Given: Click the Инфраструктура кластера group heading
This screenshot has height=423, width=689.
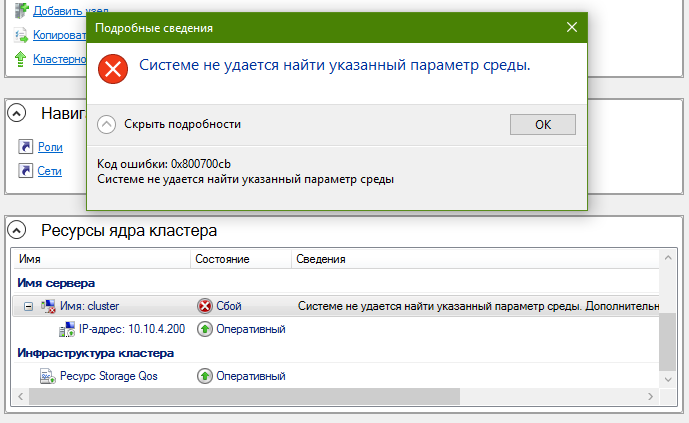Looking at the screenshot, I should (95, 353).
